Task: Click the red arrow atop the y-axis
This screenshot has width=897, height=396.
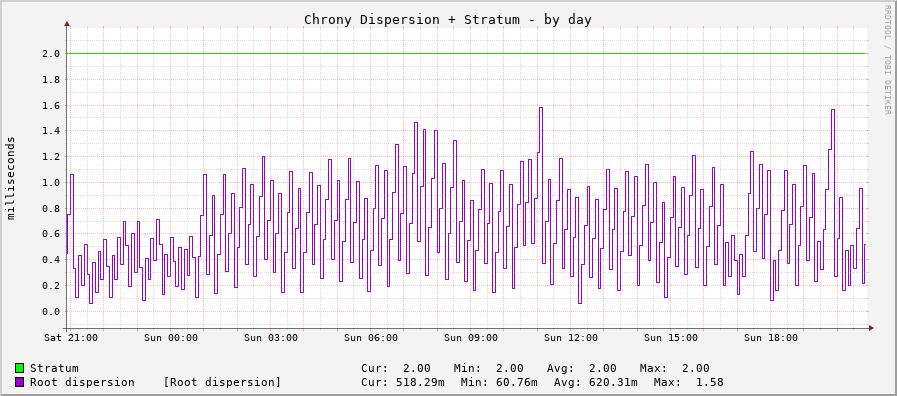Action: 67,24
